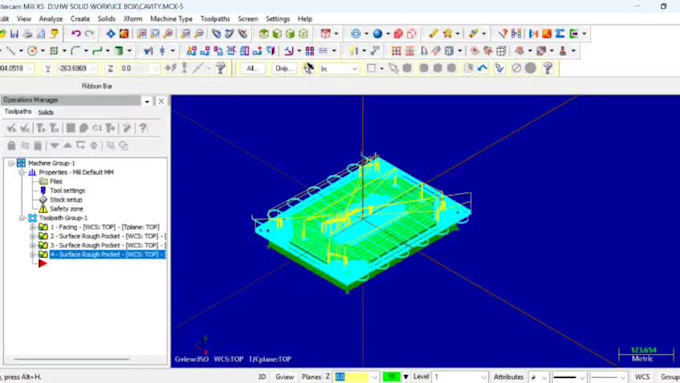Open the Settings menu

tap(278, 19)
